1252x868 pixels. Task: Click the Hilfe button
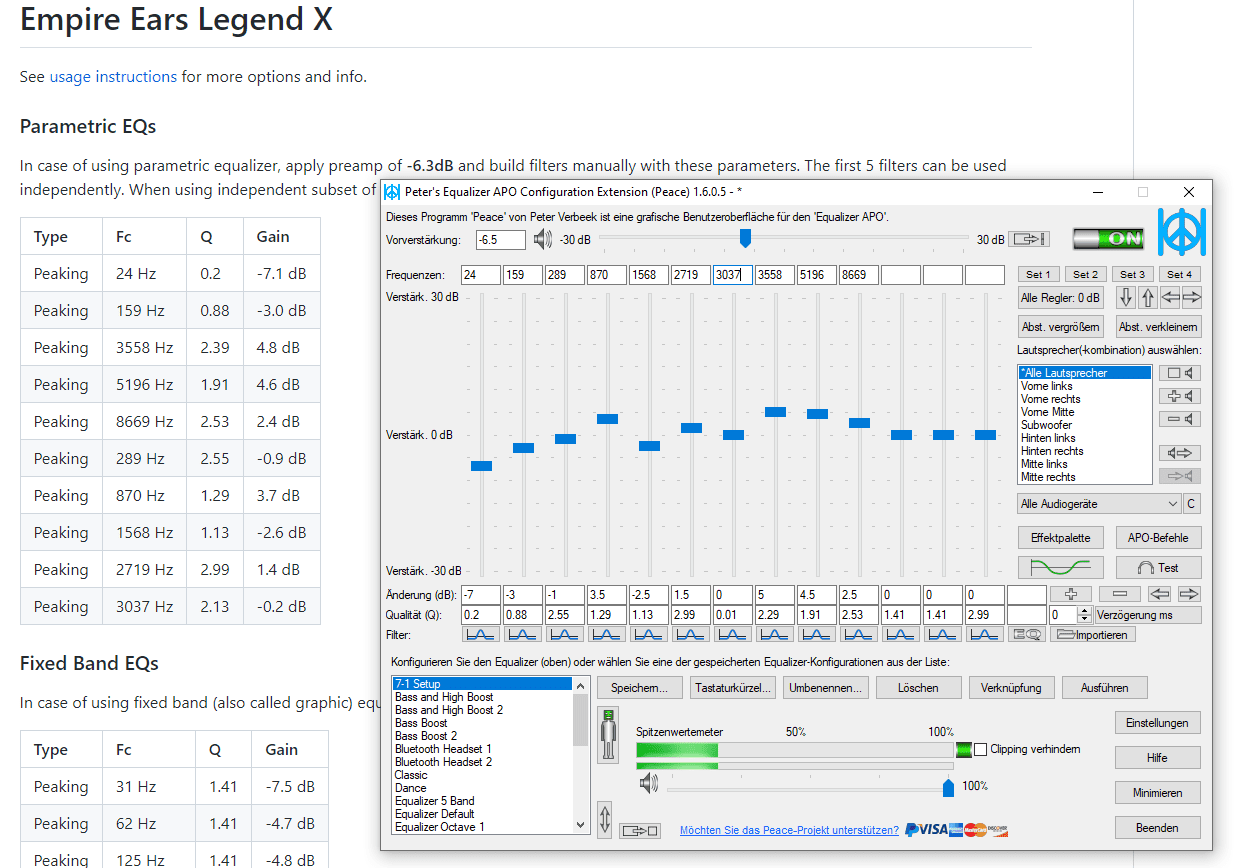1157,758
